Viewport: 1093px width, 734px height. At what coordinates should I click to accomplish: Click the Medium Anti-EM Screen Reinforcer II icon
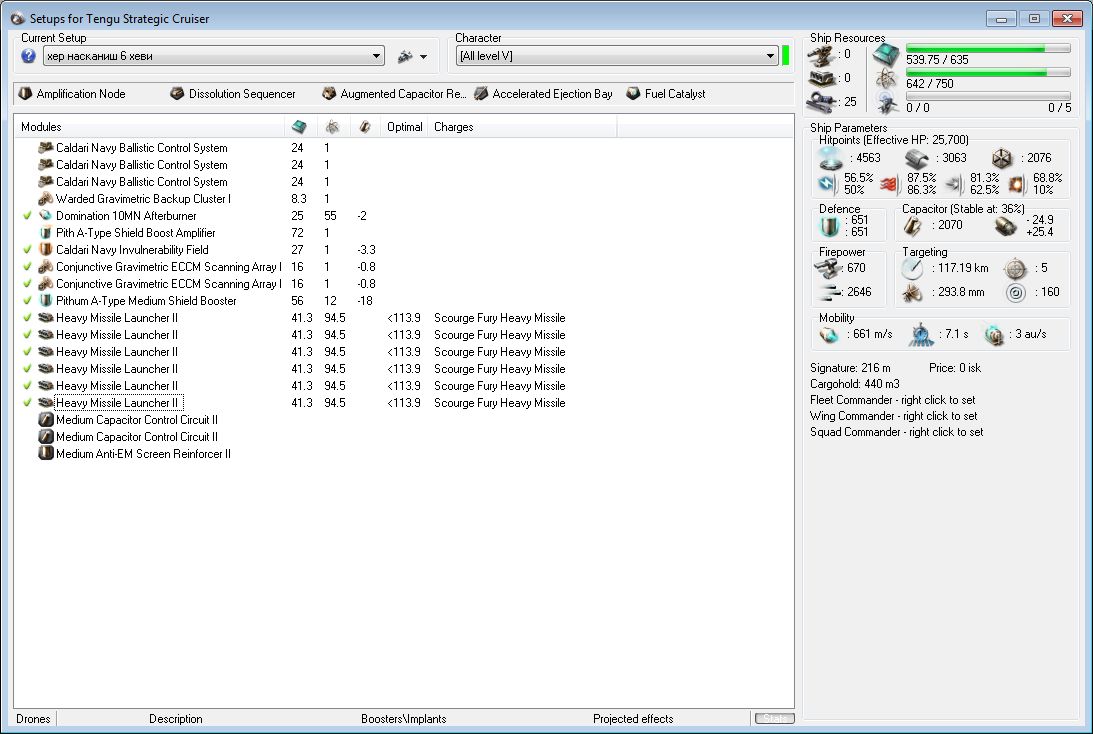pos(45,454)
